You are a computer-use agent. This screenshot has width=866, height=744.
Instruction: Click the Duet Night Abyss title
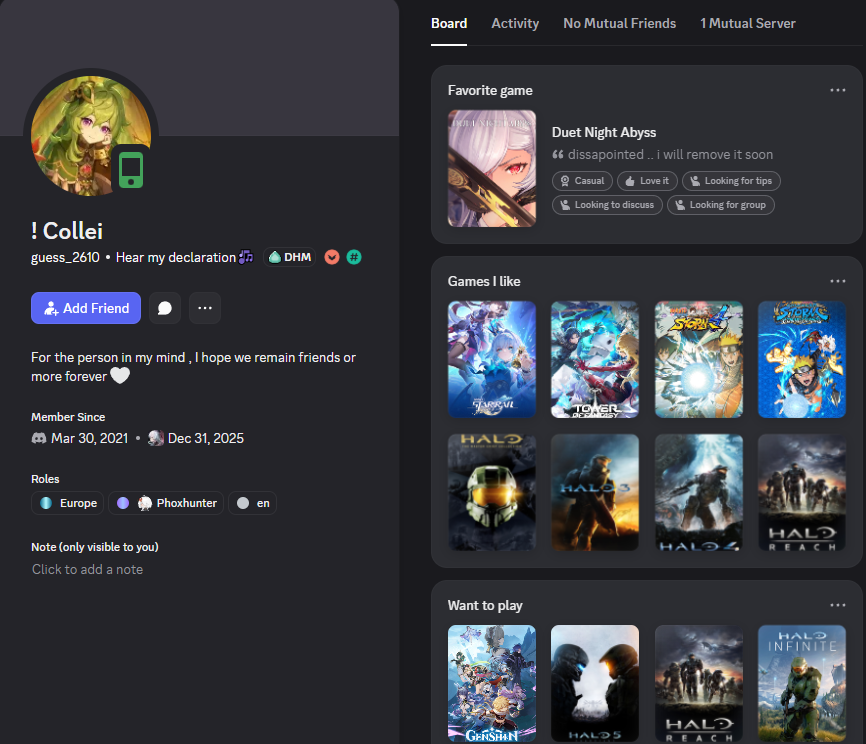point(604,133)
